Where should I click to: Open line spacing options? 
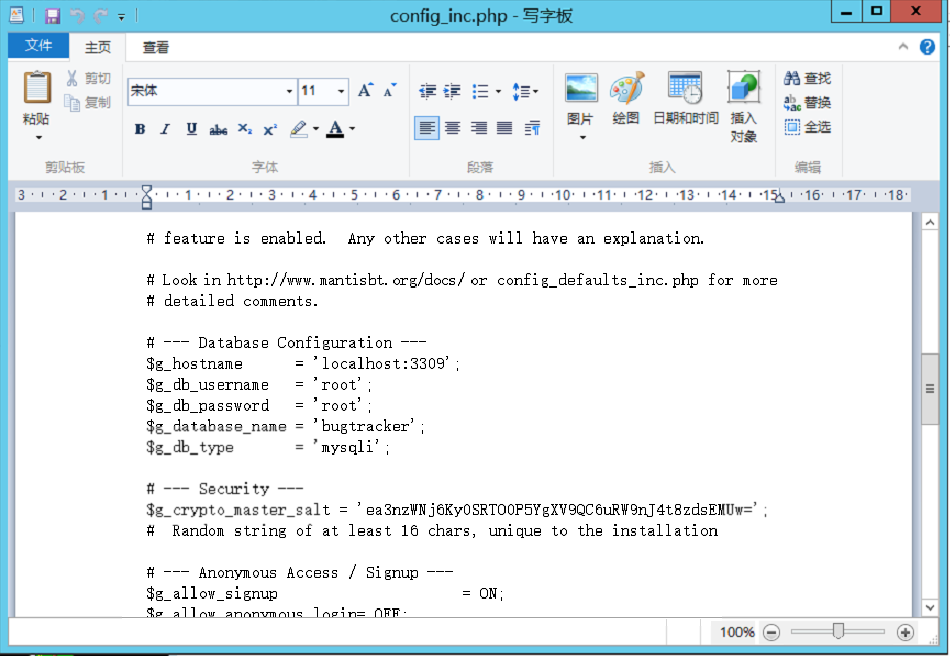[x=525, y=91]
